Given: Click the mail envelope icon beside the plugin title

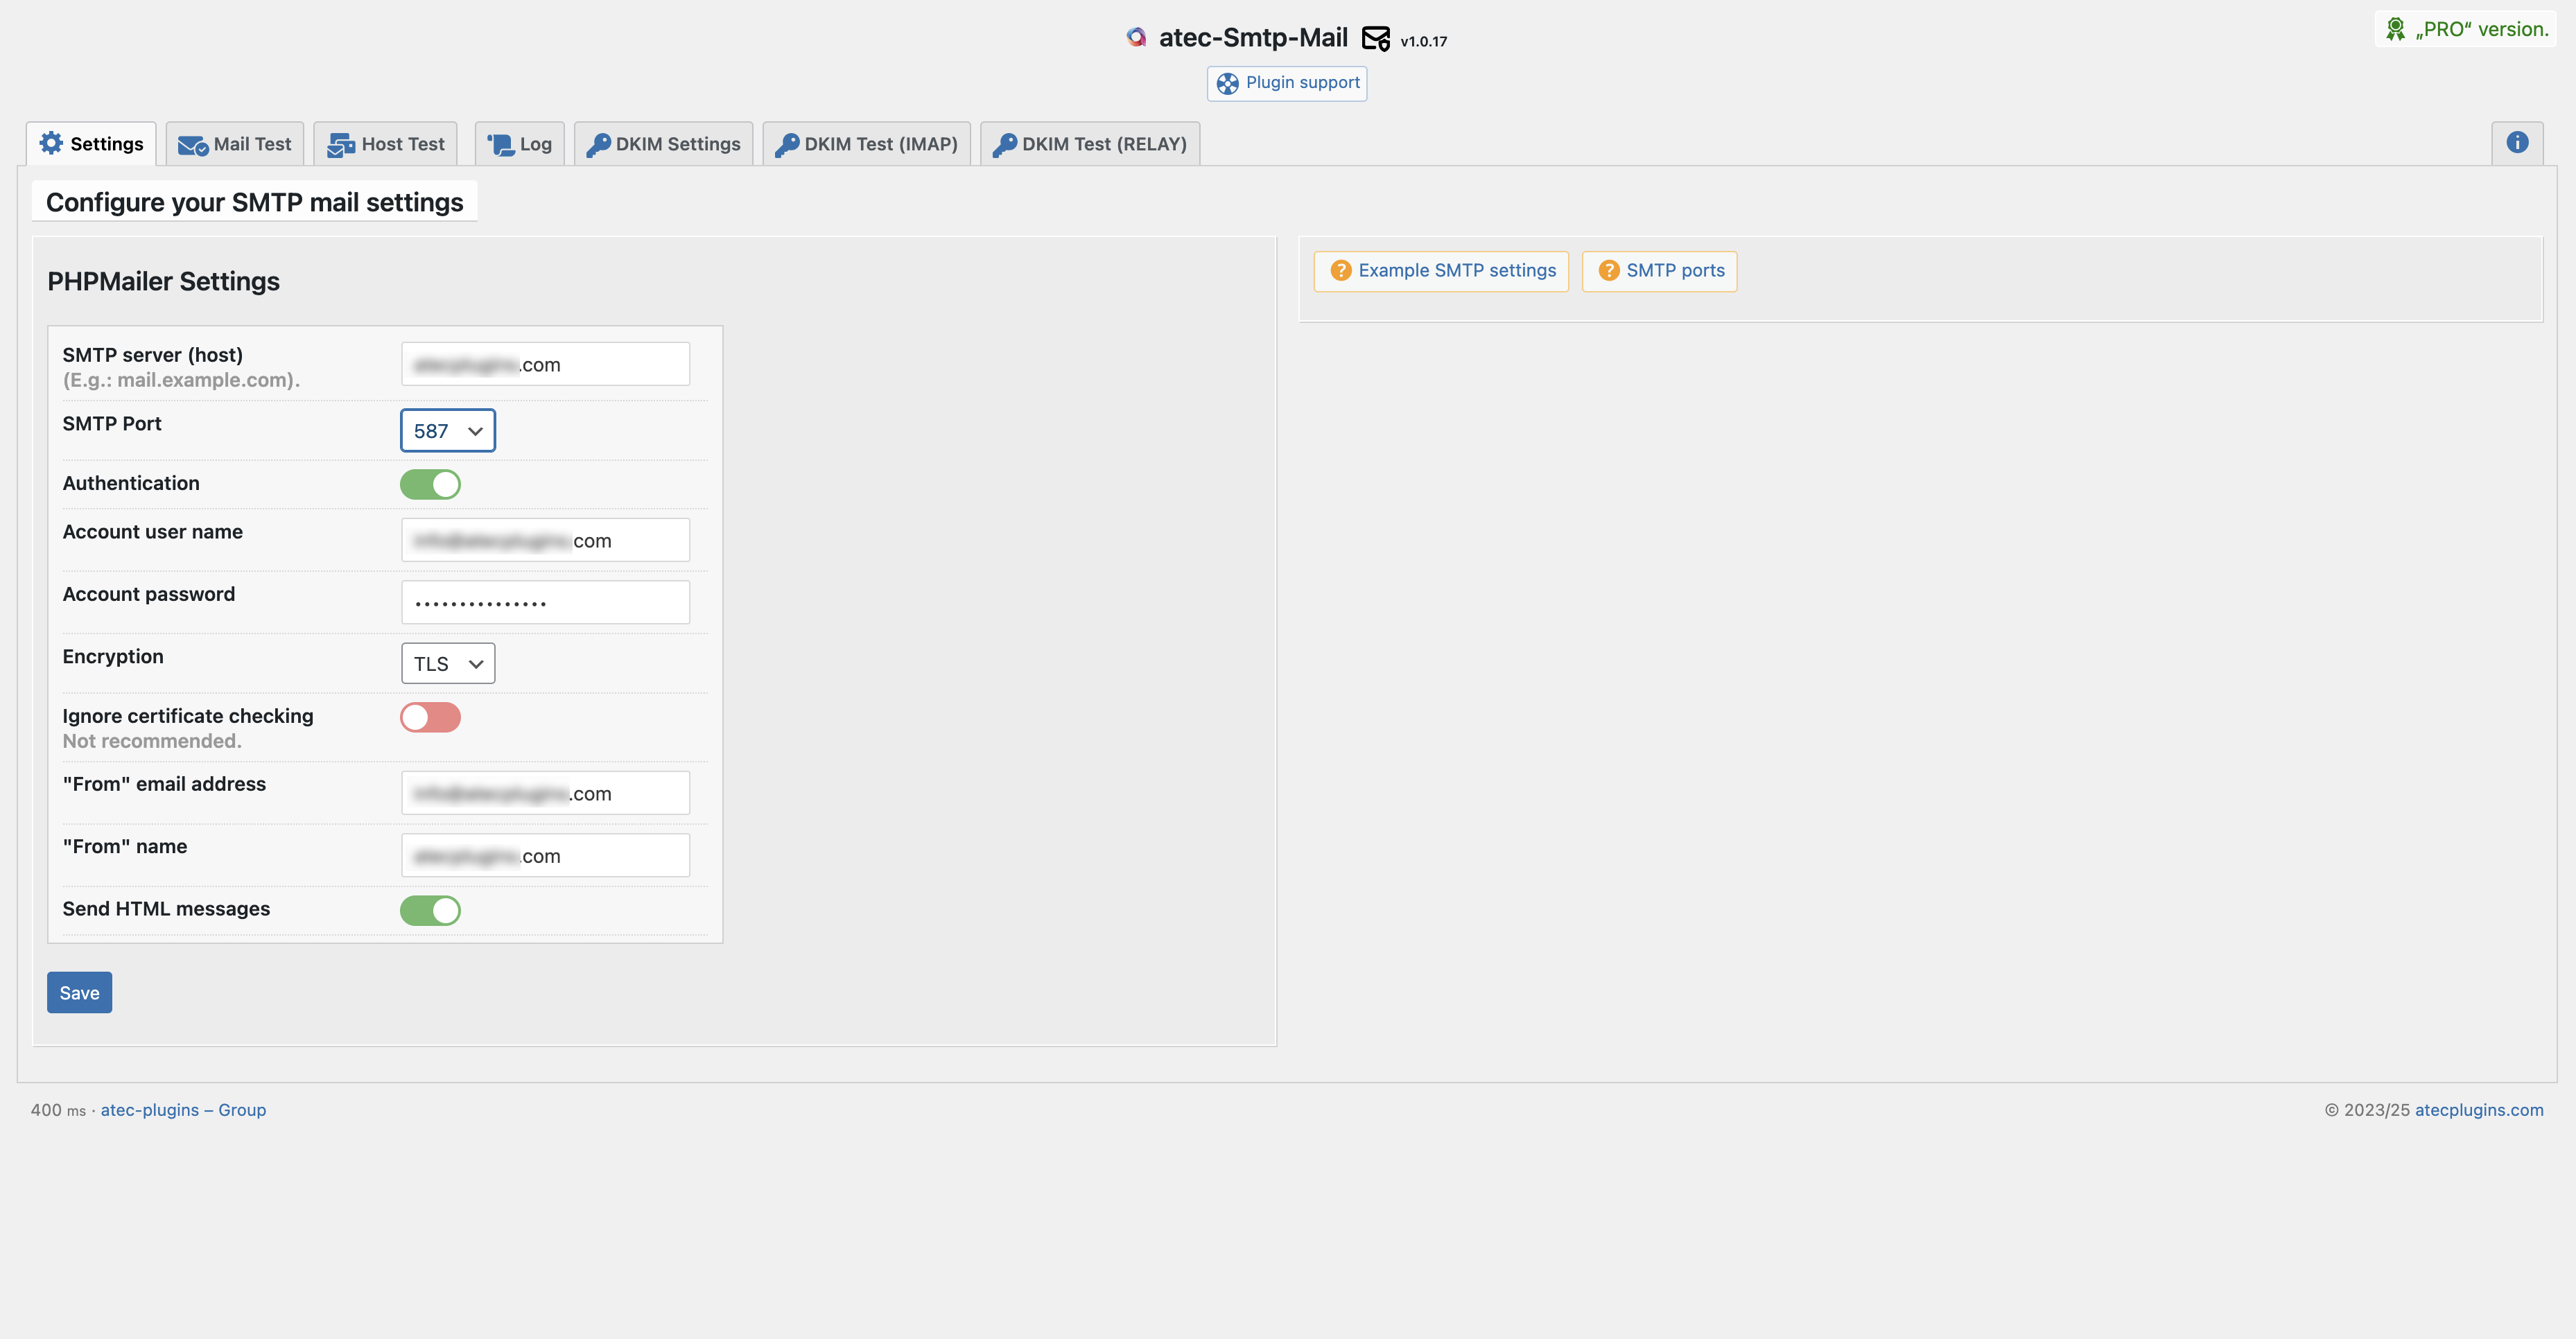Looking at the screenshot, I should click(x=1376, y=38).
